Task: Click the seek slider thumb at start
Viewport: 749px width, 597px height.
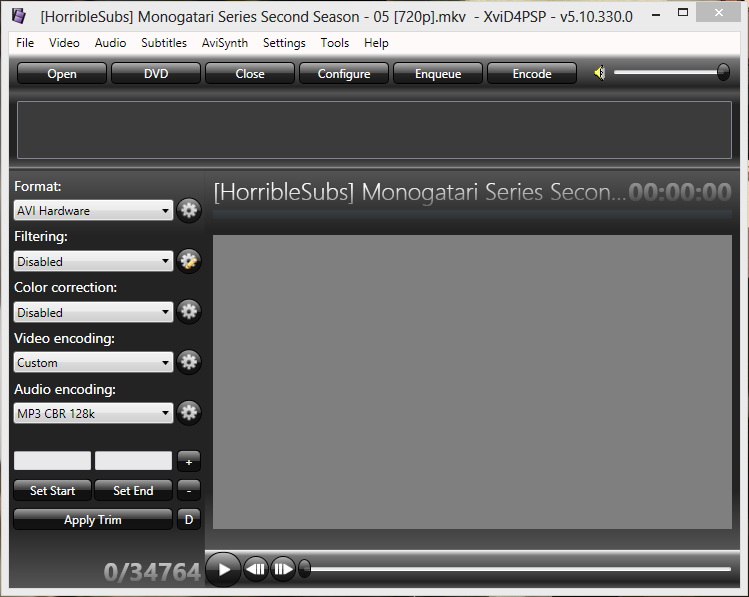Action: click(x=304, y=569)
